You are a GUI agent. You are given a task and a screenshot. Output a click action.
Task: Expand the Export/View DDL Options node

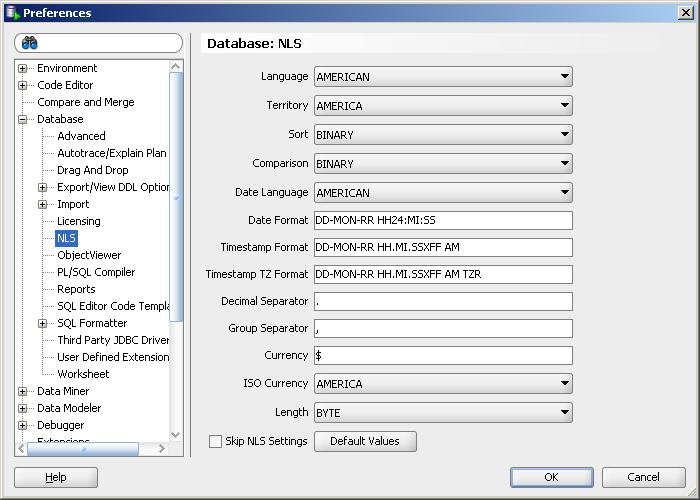pyautogui.click(x=42, y=188)
